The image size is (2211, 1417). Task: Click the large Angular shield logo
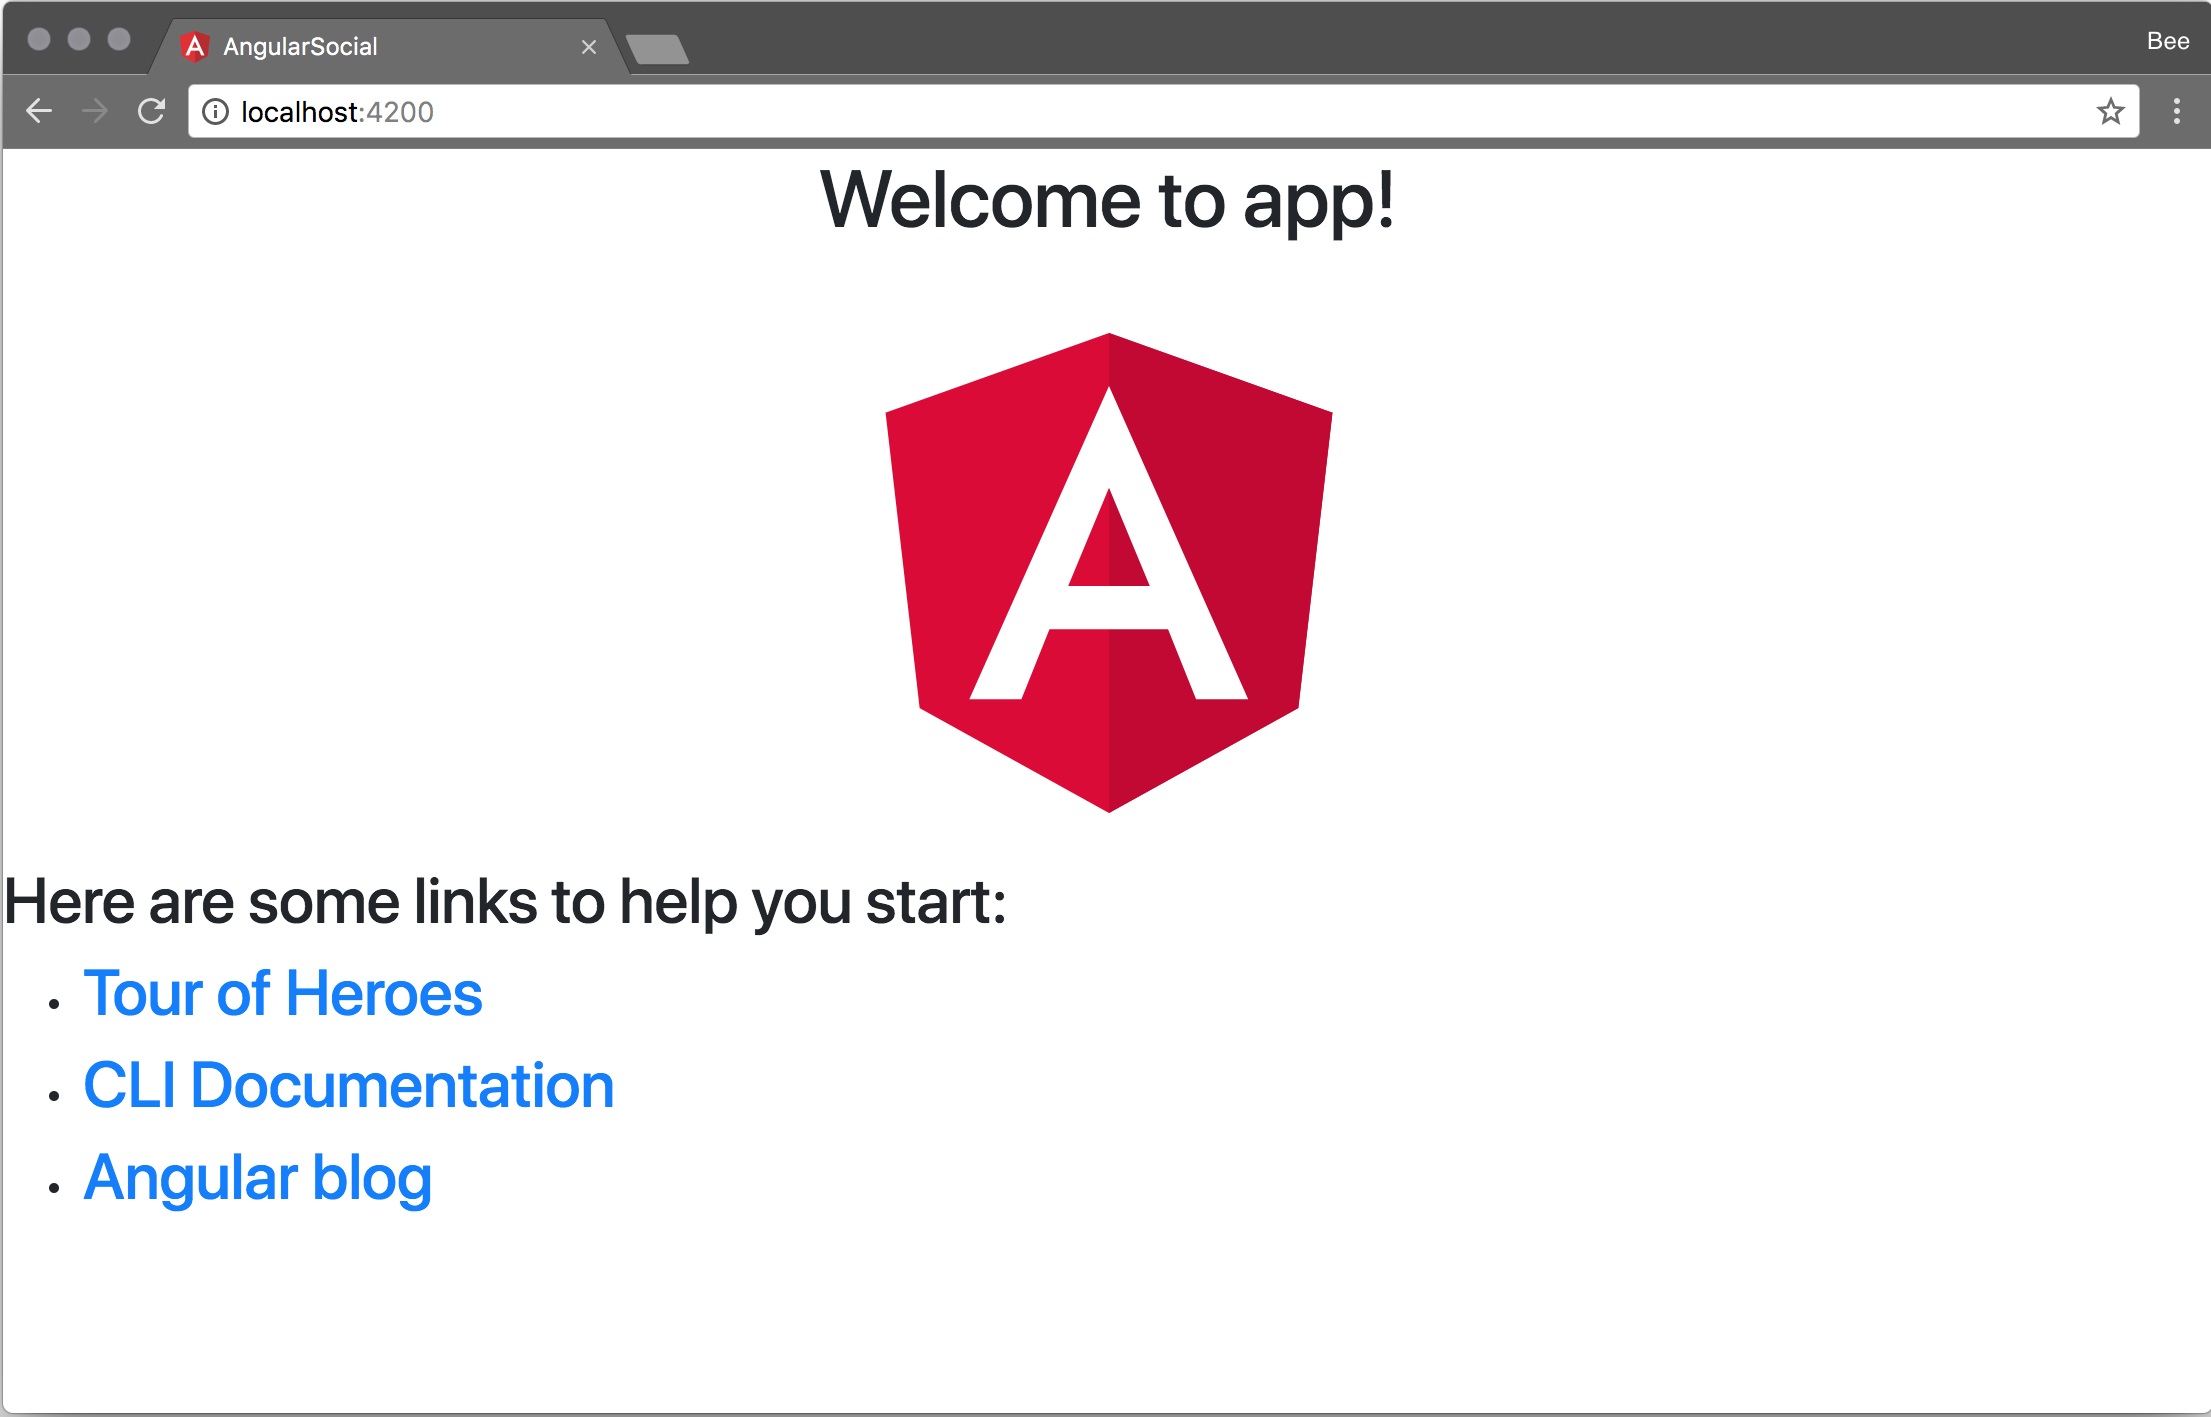pyautogui.click(x=1108, y=572)
